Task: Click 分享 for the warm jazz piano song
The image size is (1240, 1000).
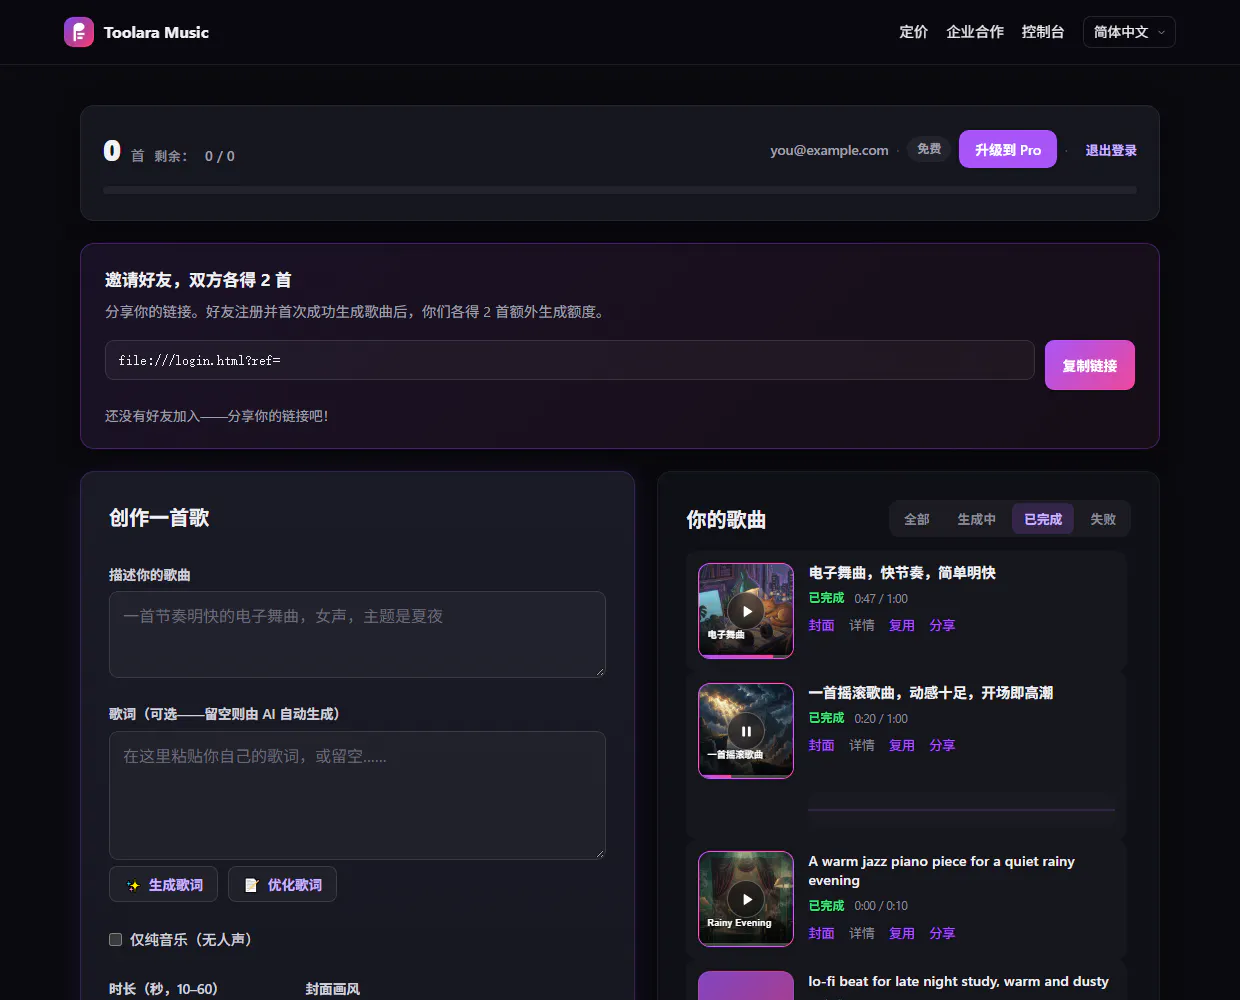Action: pos(942,933)
